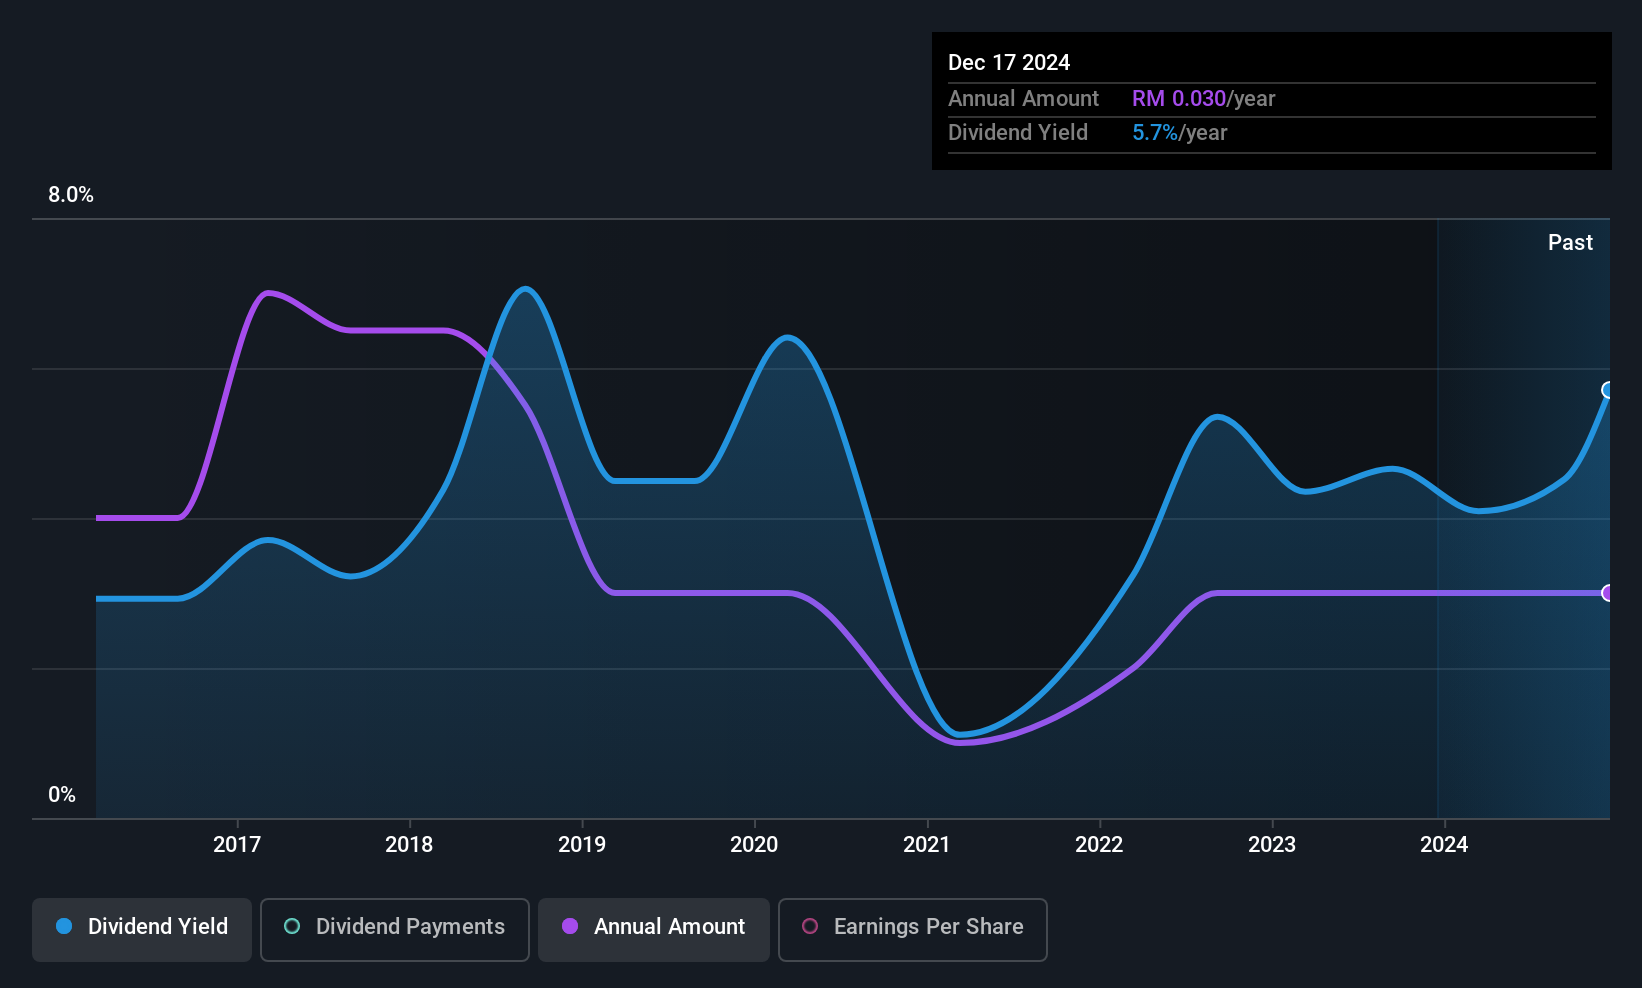Click the 8.0% y-axis label
Image resolution: width=1642 pixels, height=988 pixels.
pos(71,195)
